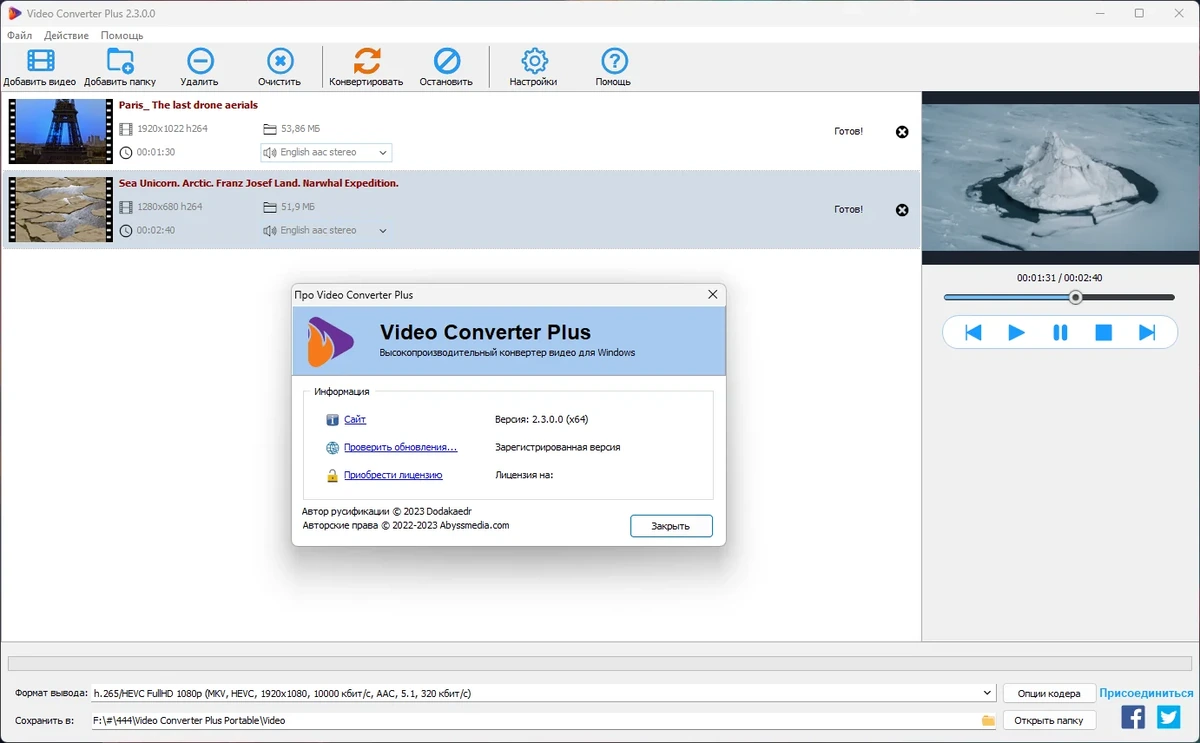1200x743 pixels.
Task: Click the 00:01:30 duration text
Action: tap(156, 153)
